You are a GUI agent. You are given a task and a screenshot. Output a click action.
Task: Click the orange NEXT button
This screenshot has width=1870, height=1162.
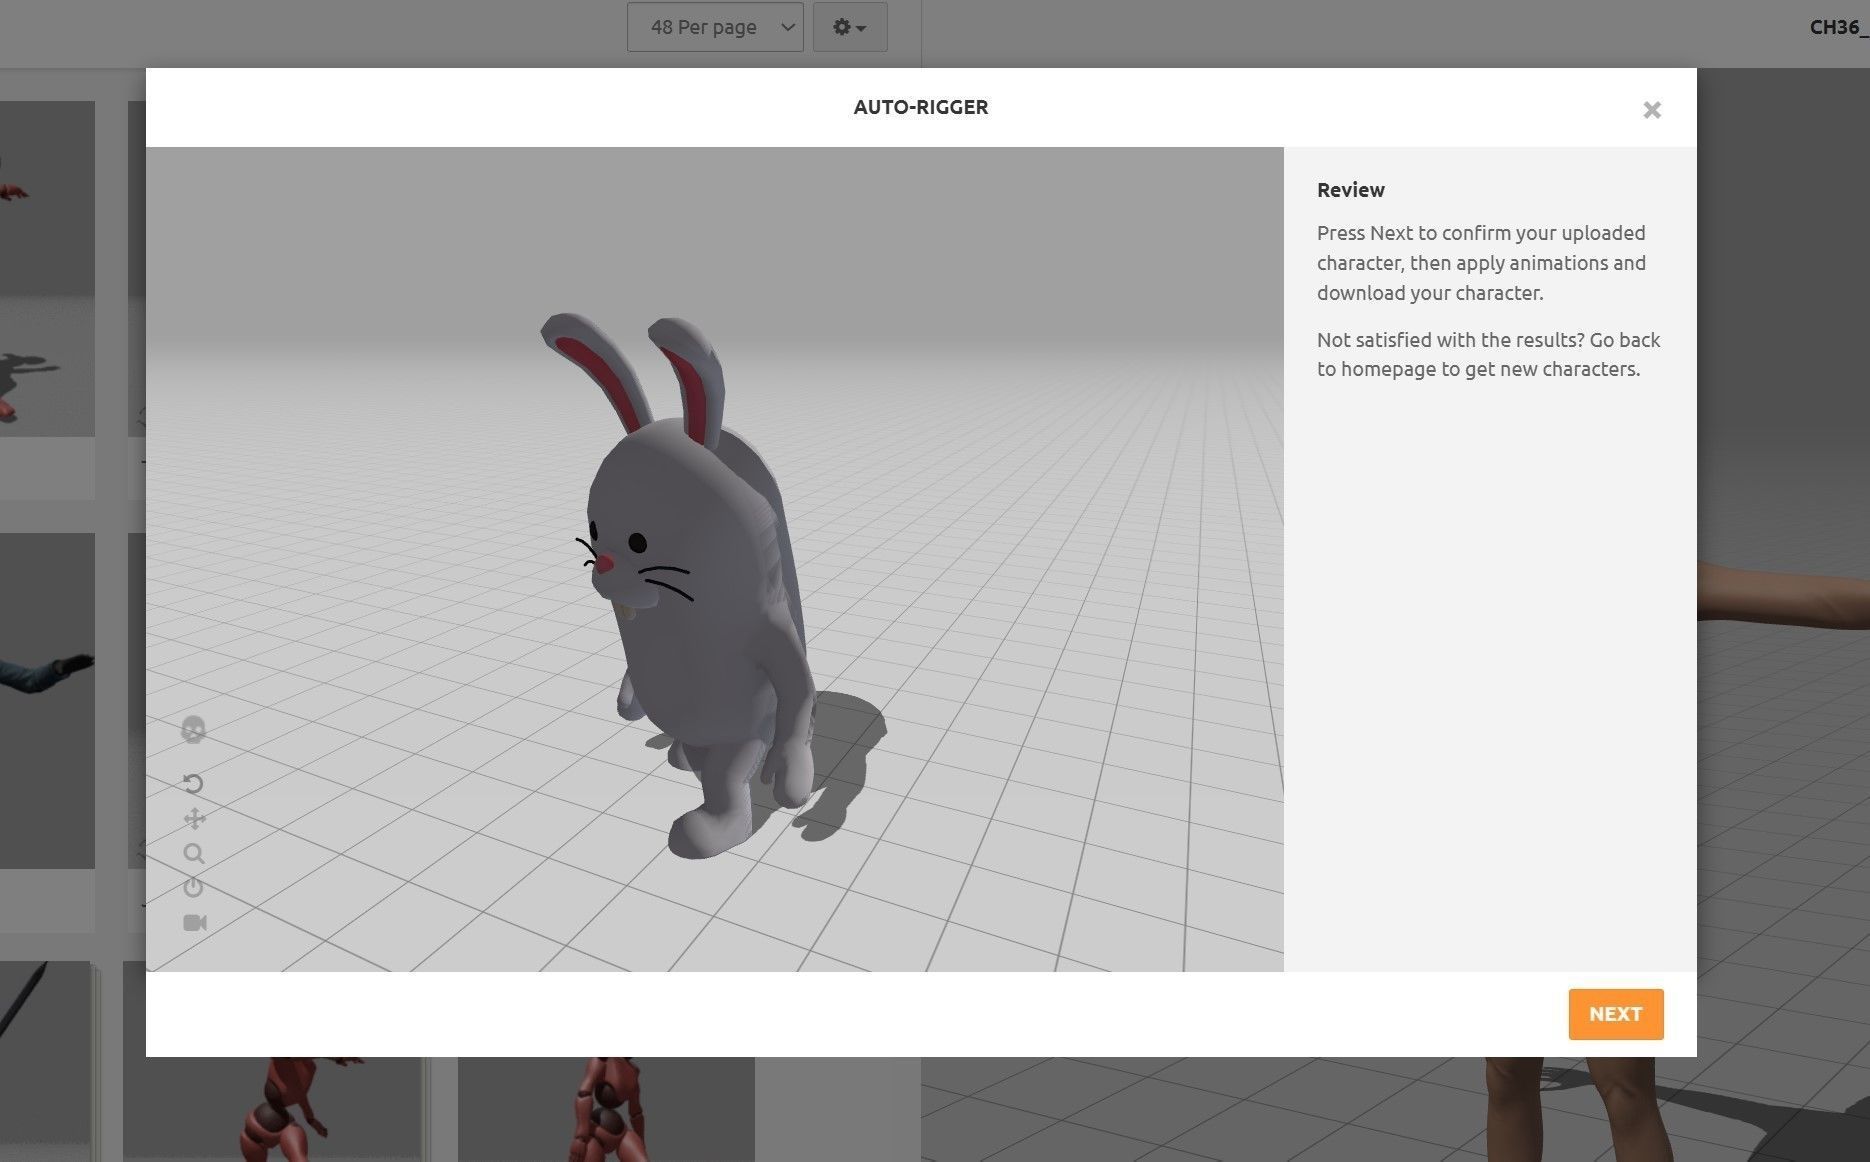(1615, 1014)
